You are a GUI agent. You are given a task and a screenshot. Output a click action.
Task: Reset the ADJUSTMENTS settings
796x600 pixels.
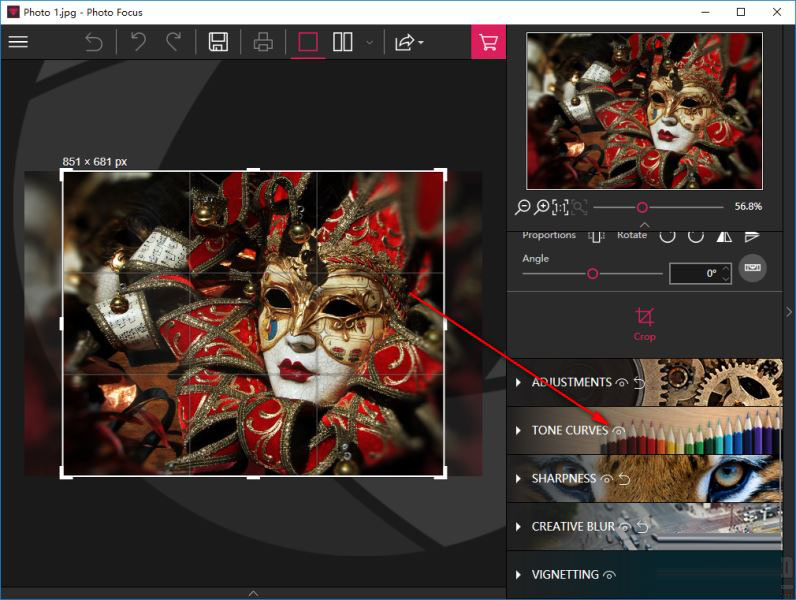[639, 383]
